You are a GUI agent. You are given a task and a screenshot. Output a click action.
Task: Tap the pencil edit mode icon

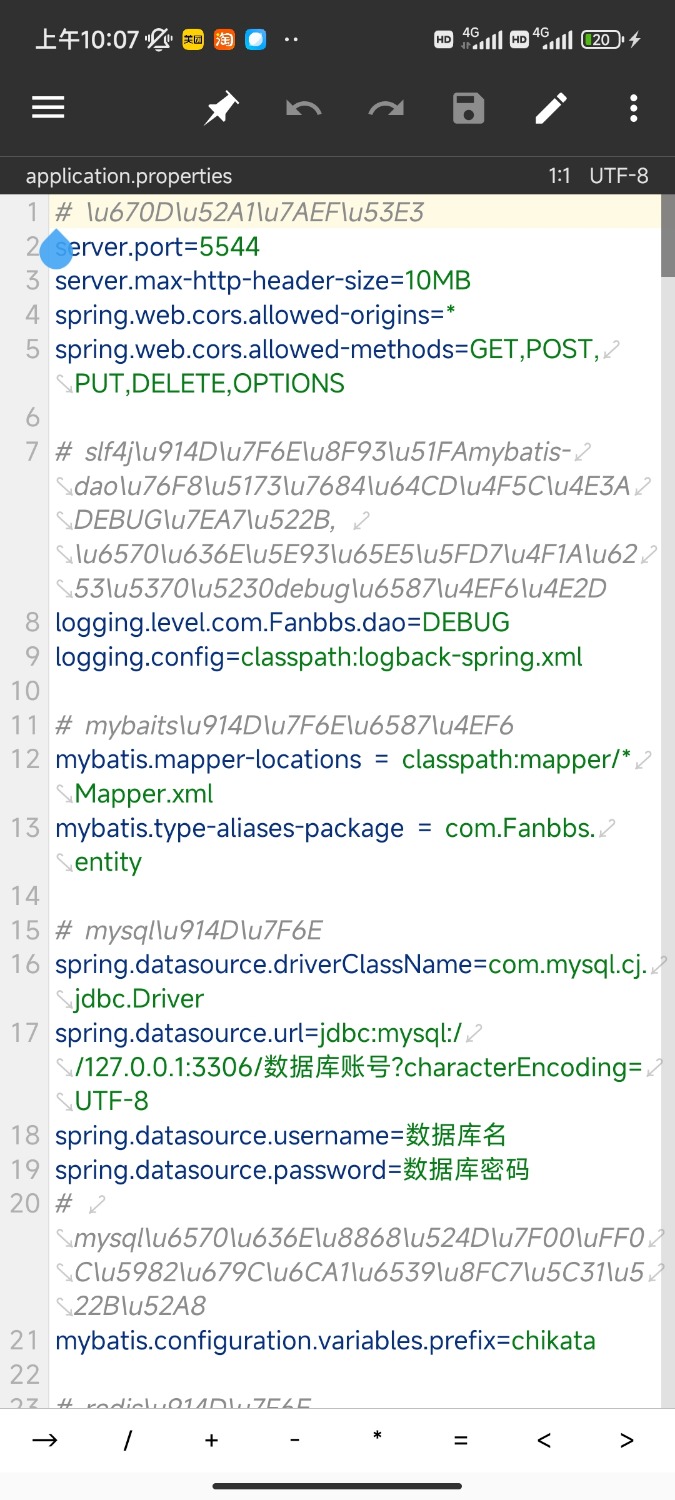pyautogui.click(x=551, y=108)
